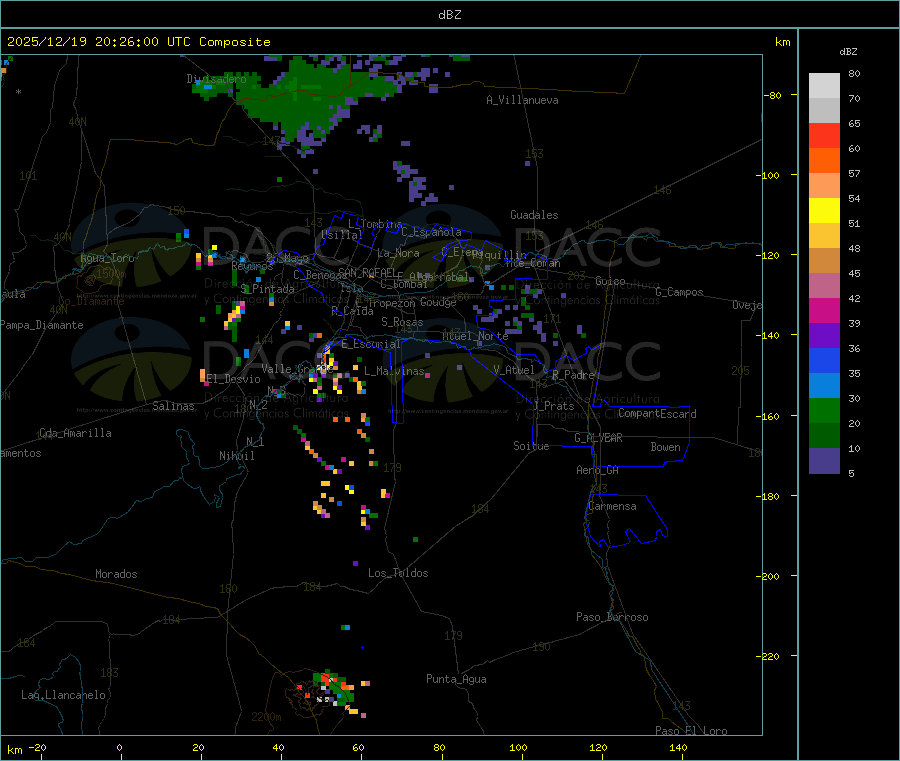Click the 'L_Malvinas' place label
Screen dimensions: 900x761
point(394,371)
